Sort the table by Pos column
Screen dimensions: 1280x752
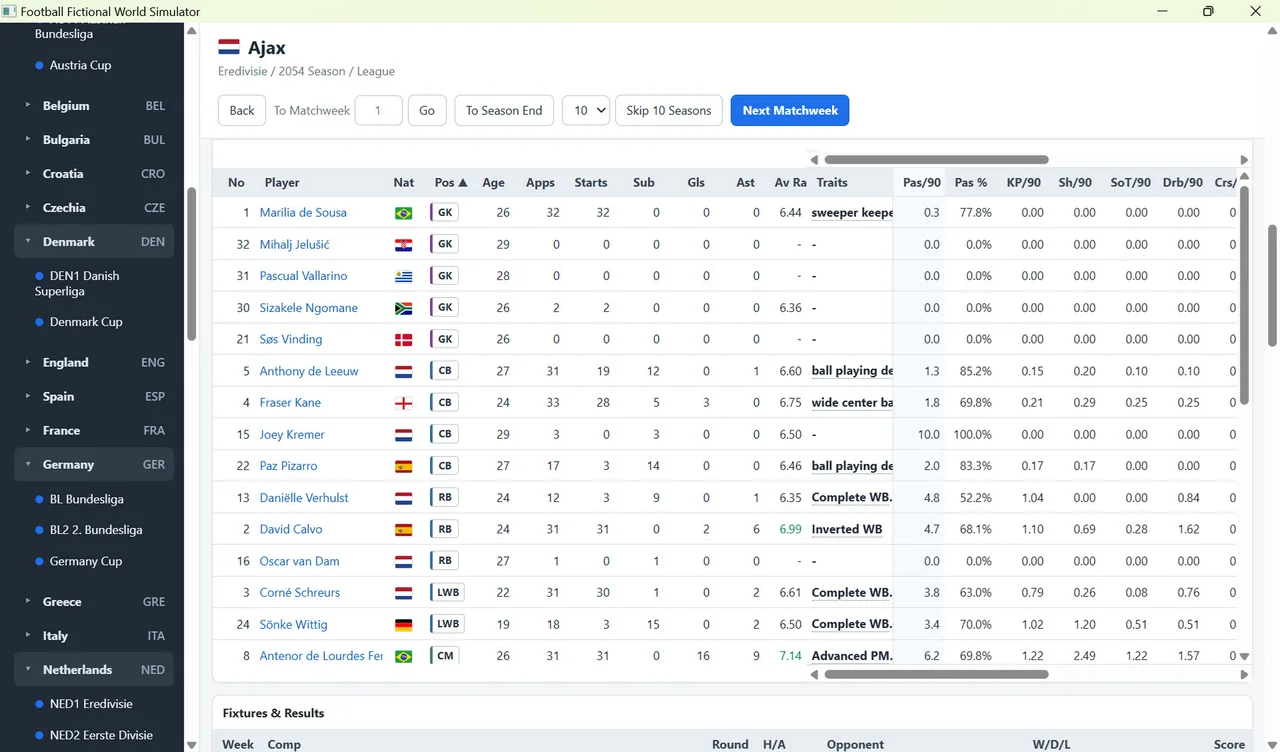coord(451,182)
